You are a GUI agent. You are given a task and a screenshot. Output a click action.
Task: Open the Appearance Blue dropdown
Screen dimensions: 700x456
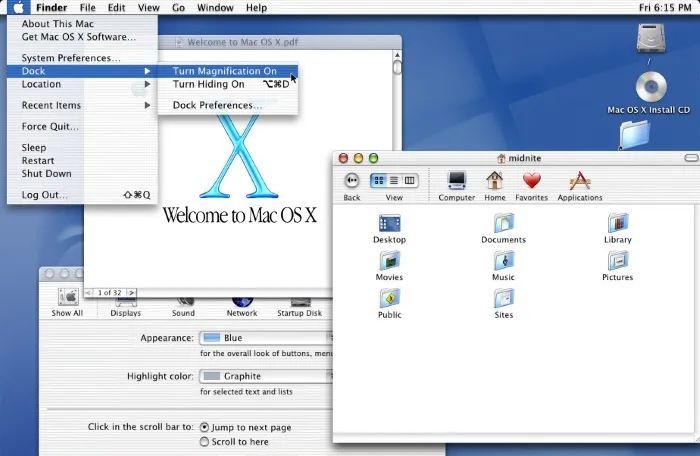click(266, 338)
